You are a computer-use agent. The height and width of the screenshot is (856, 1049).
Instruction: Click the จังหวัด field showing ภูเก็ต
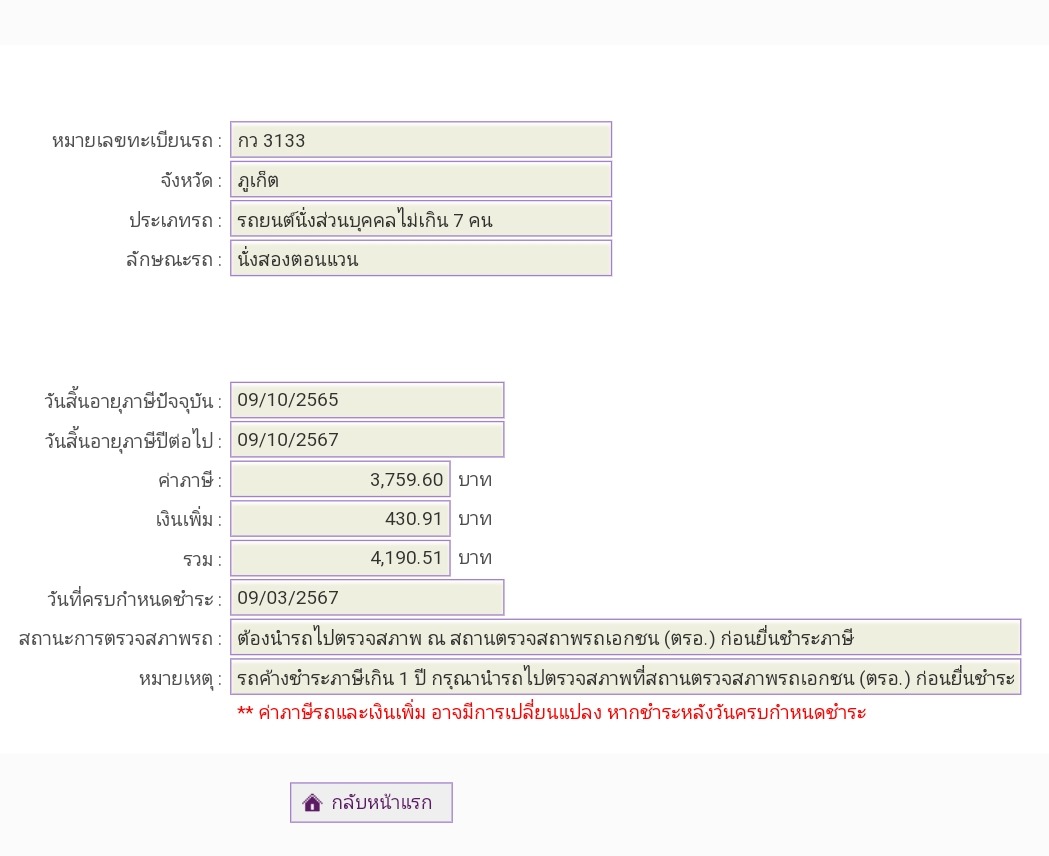[421, 180]
